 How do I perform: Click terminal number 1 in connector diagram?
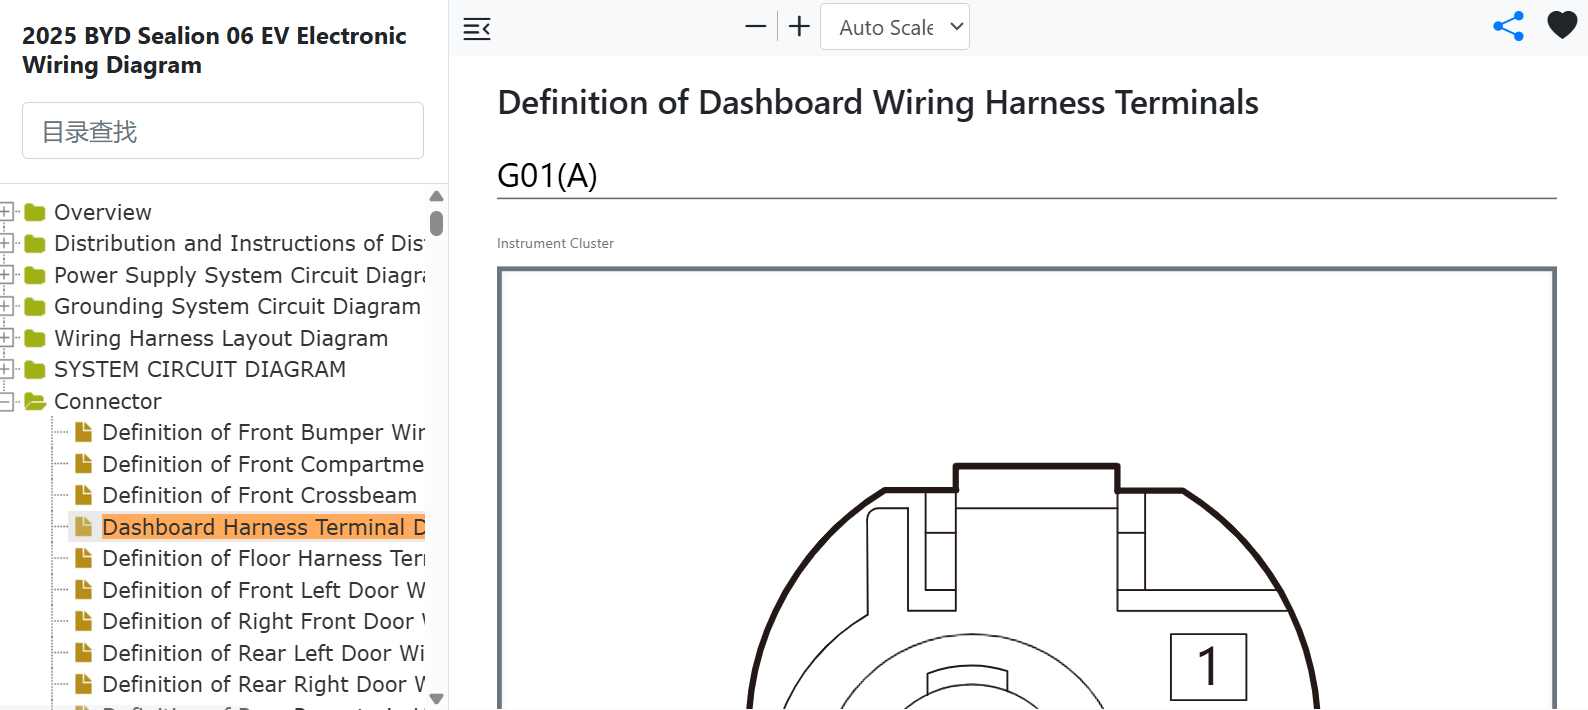[x=1208, y=666]
